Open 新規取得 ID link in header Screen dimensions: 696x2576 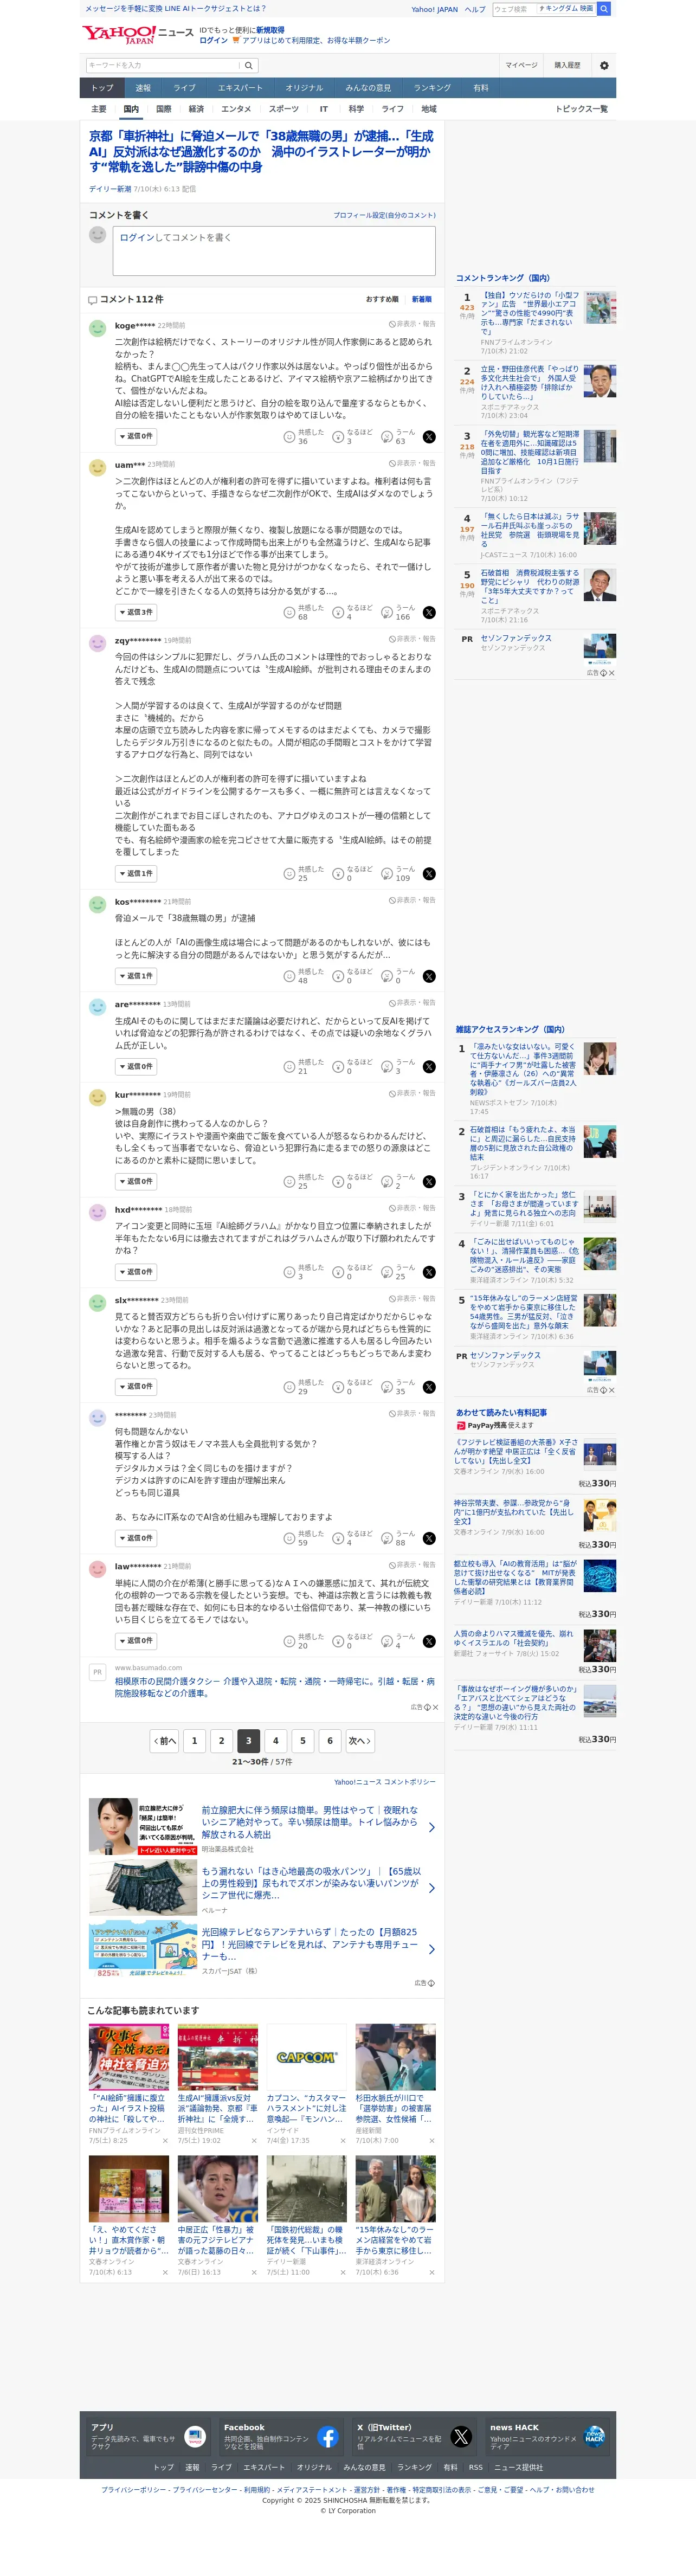click(x=270, y=31)
